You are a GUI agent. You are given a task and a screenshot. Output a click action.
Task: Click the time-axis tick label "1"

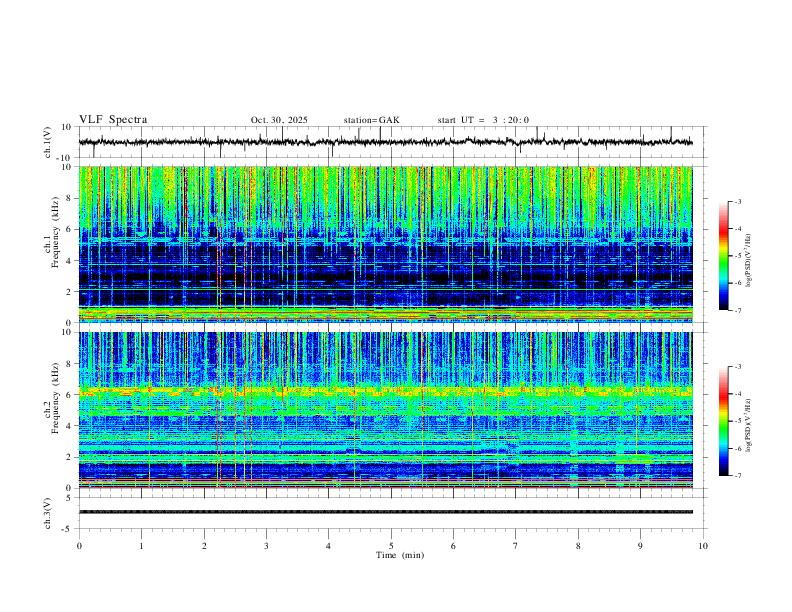tap(141, 546)
